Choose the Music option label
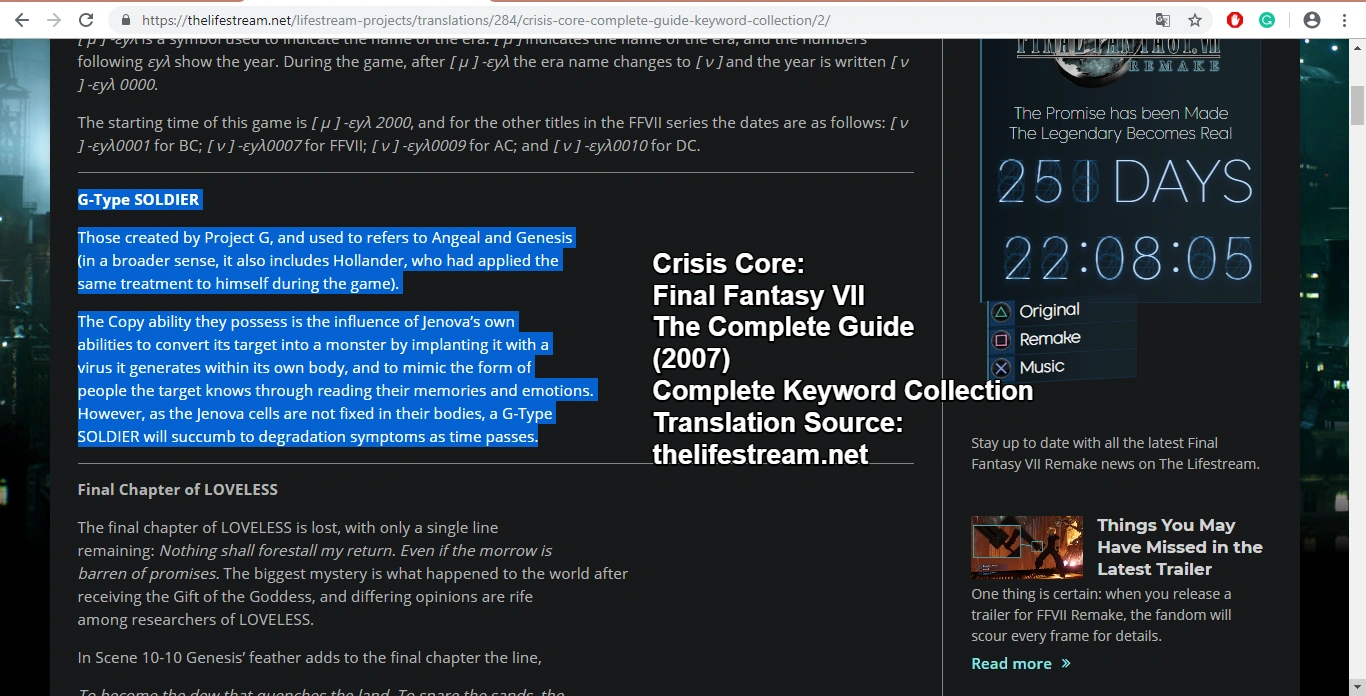The image size is (1366, 696). pyautogui.click(x=1042, y=367)
